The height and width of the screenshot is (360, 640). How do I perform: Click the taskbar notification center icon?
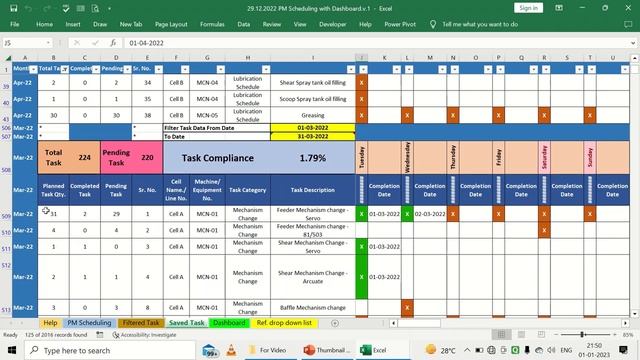623,350
